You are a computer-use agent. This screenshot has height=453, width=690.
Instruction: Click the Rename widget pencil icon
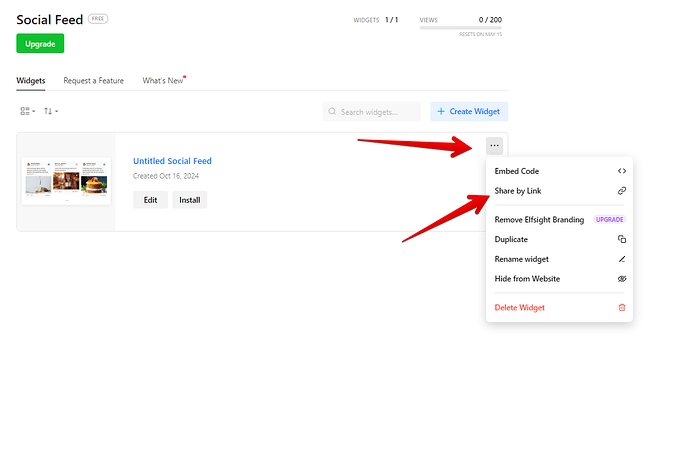coord(622,259)
